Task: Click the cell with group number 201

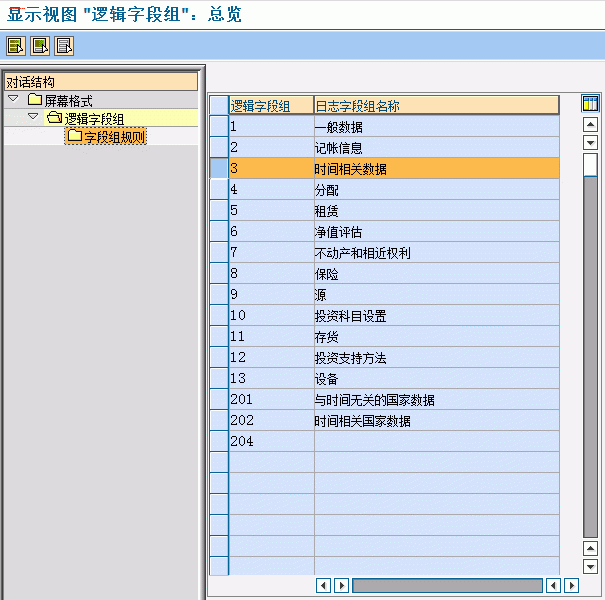Action: pos(271,399)
